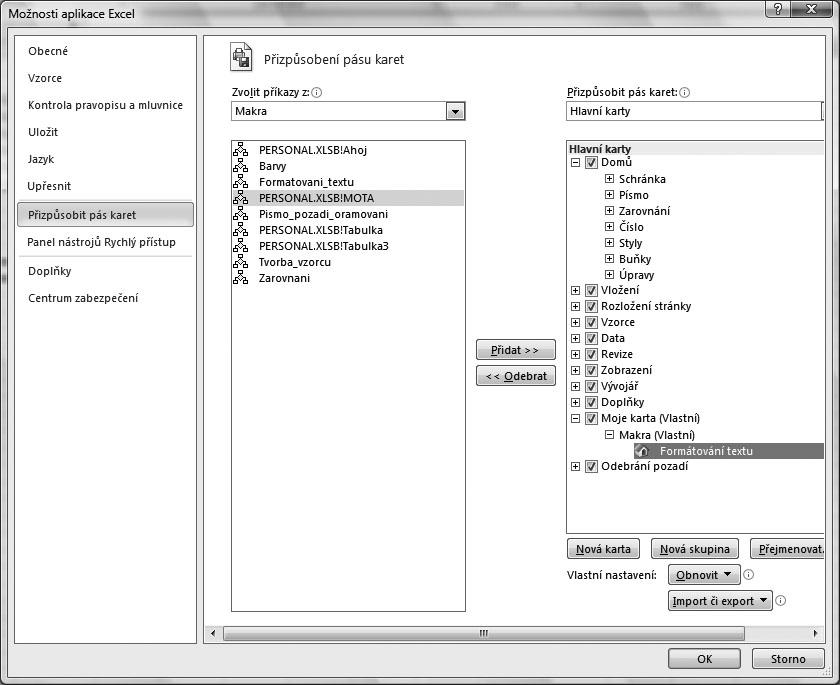Viewport: 840px width, 685px height.
Task: Uncheck the Vložení tab checkbox
Action: click(x=591, y=290)
